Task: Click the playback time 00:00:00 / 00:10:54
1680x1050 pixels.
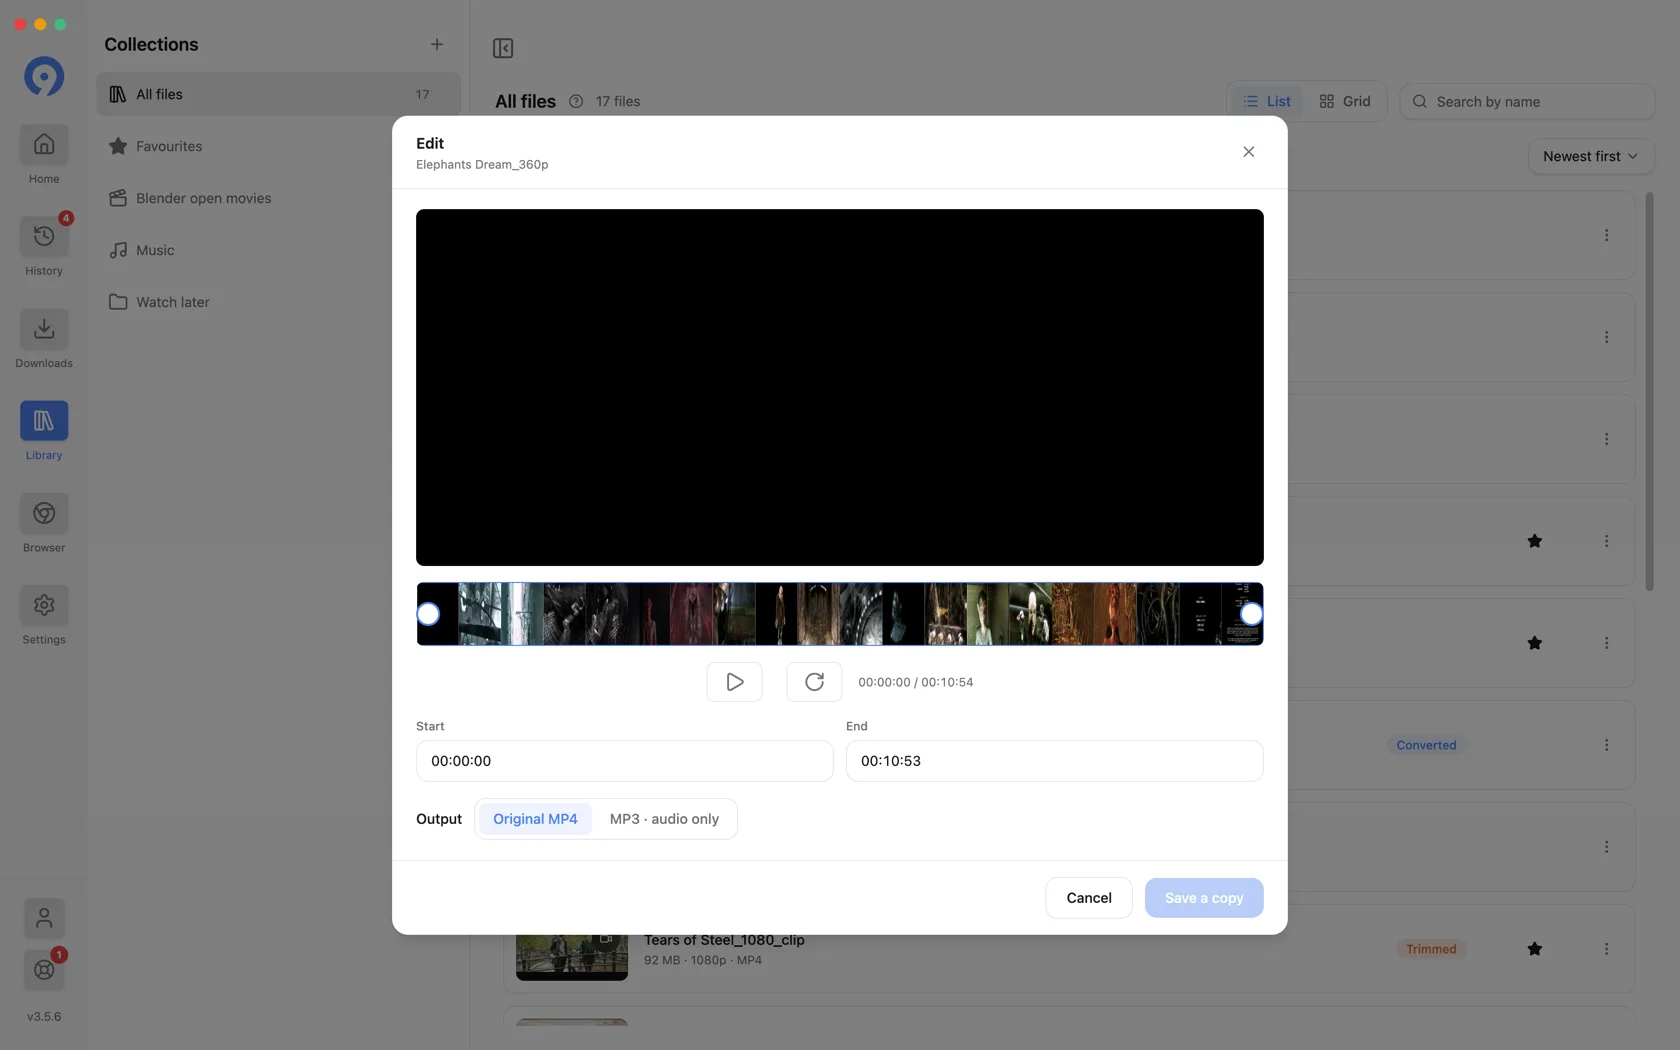Action: coord(916,682)
